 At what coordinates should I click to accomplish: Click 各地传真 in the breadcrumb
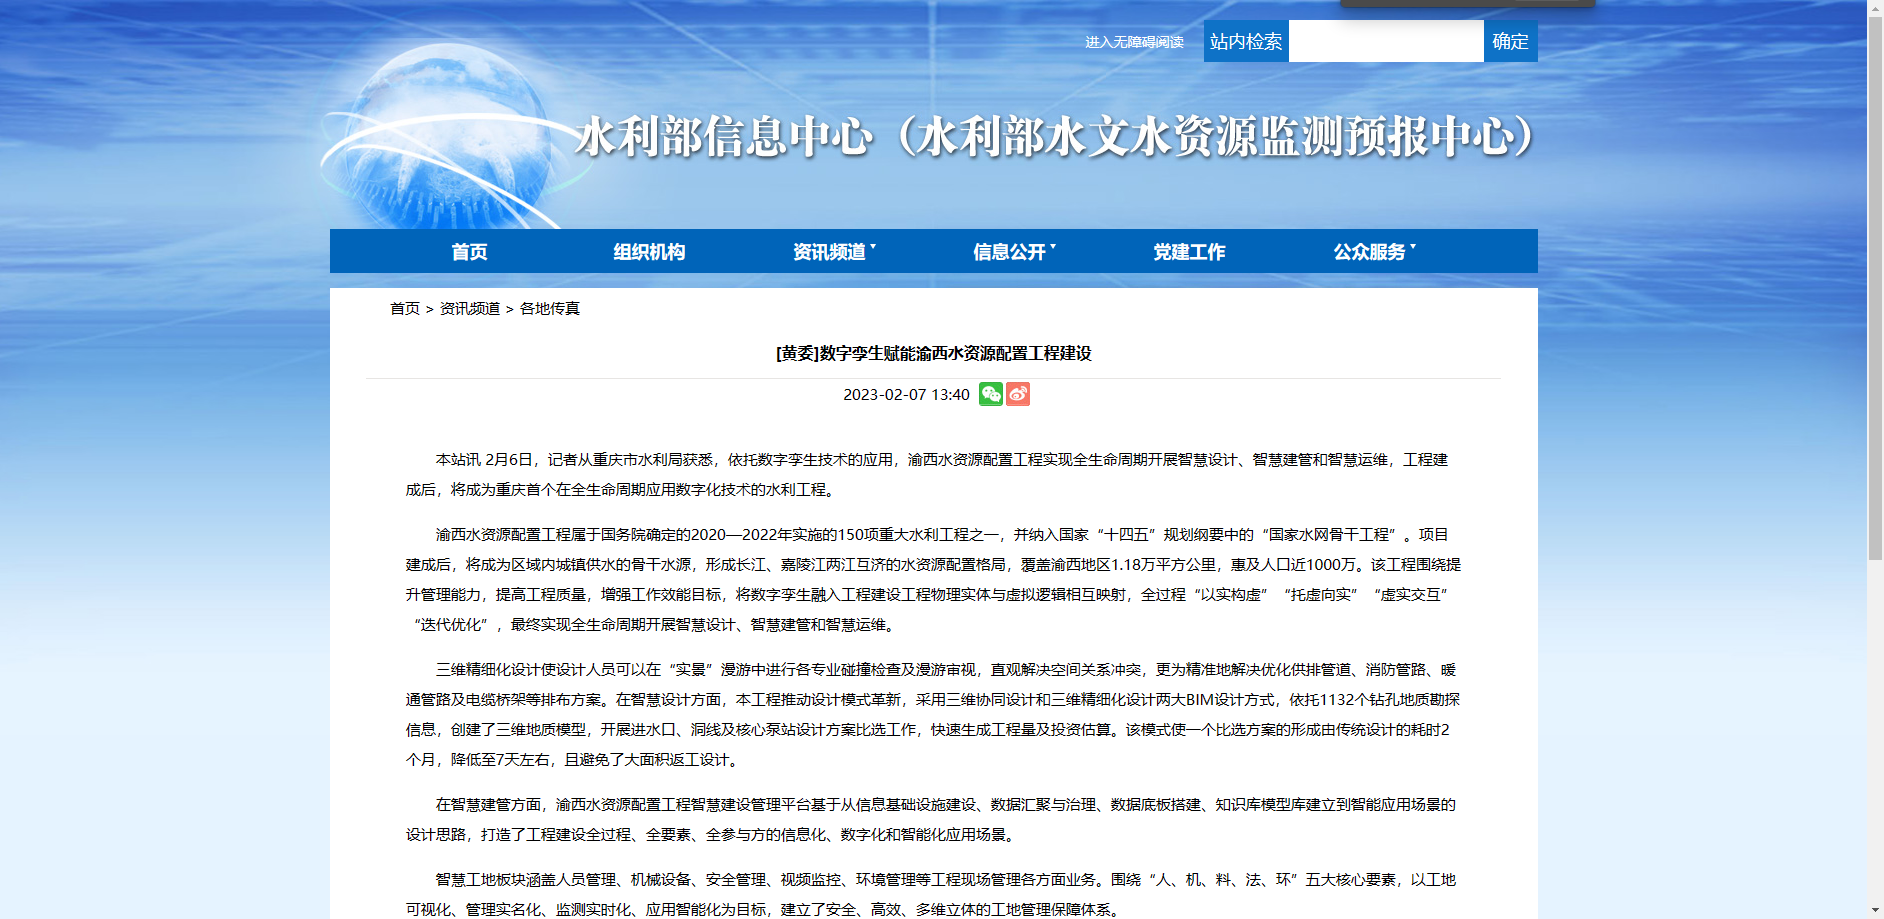click(x=550, y=308)
